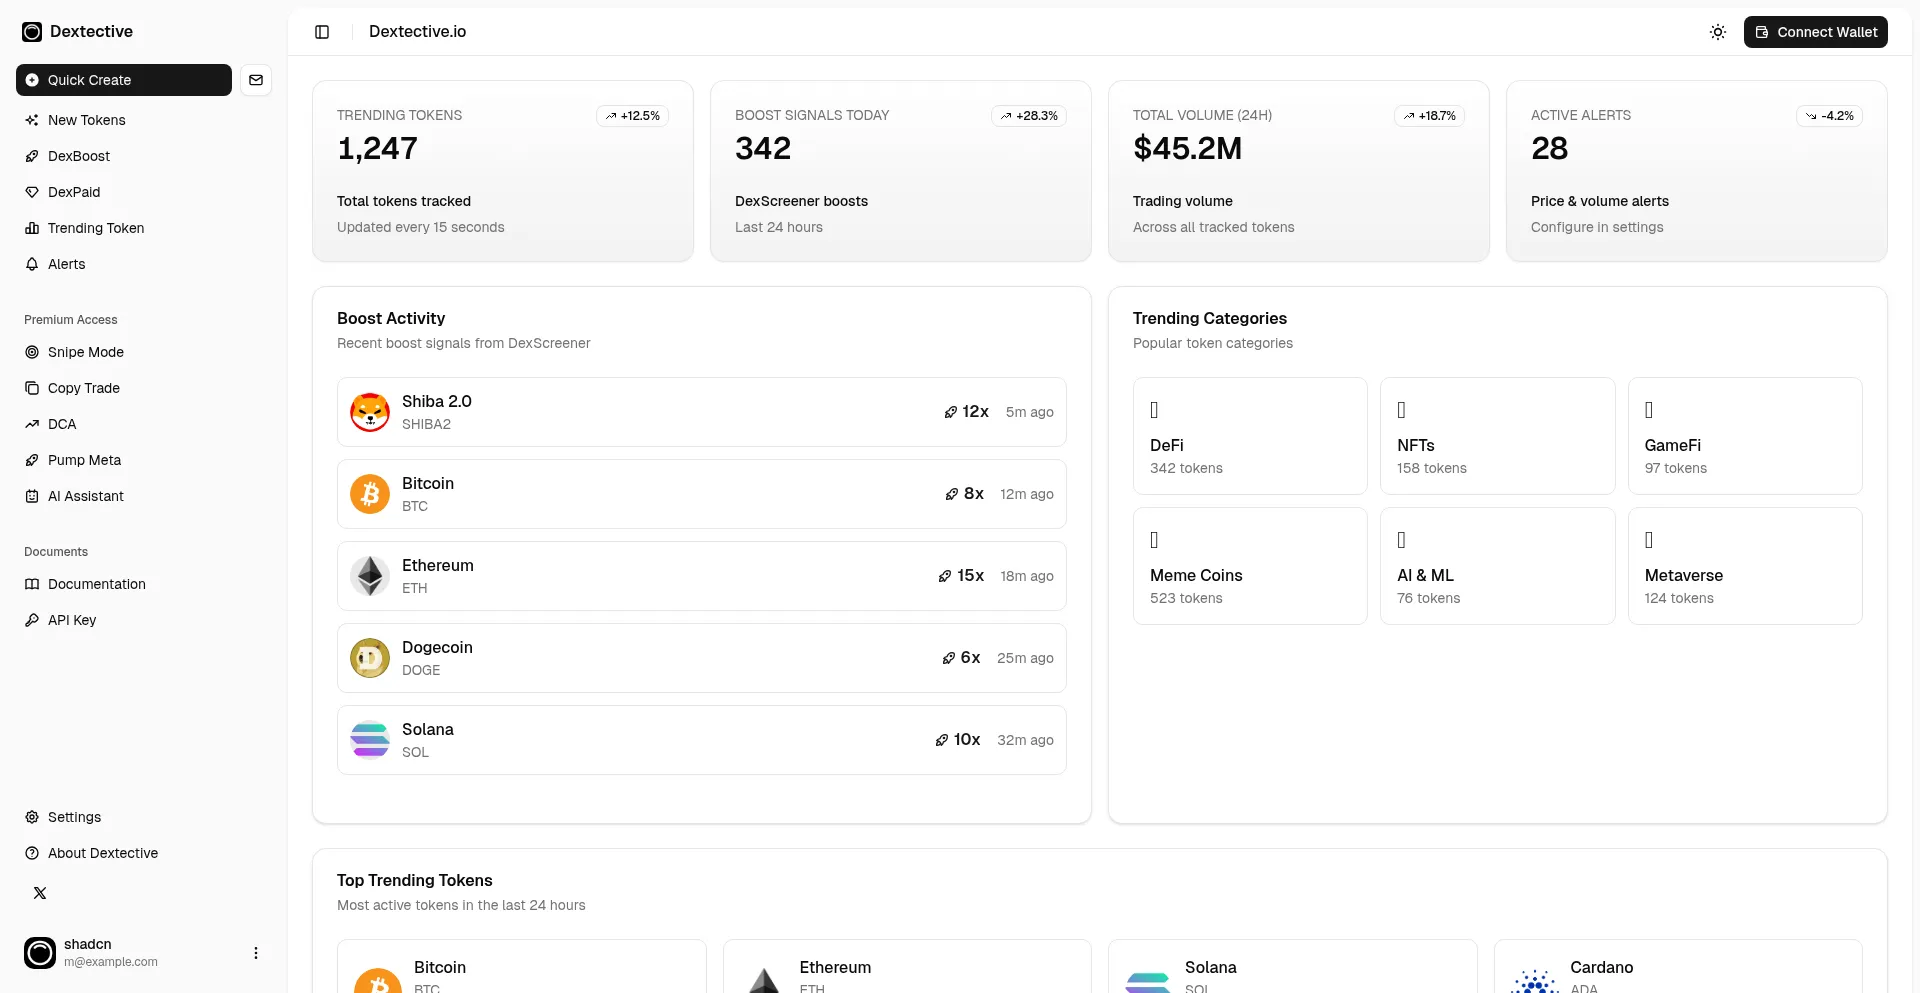
Task: Toggle the sidebar panel icon
Action: (322, 32)
